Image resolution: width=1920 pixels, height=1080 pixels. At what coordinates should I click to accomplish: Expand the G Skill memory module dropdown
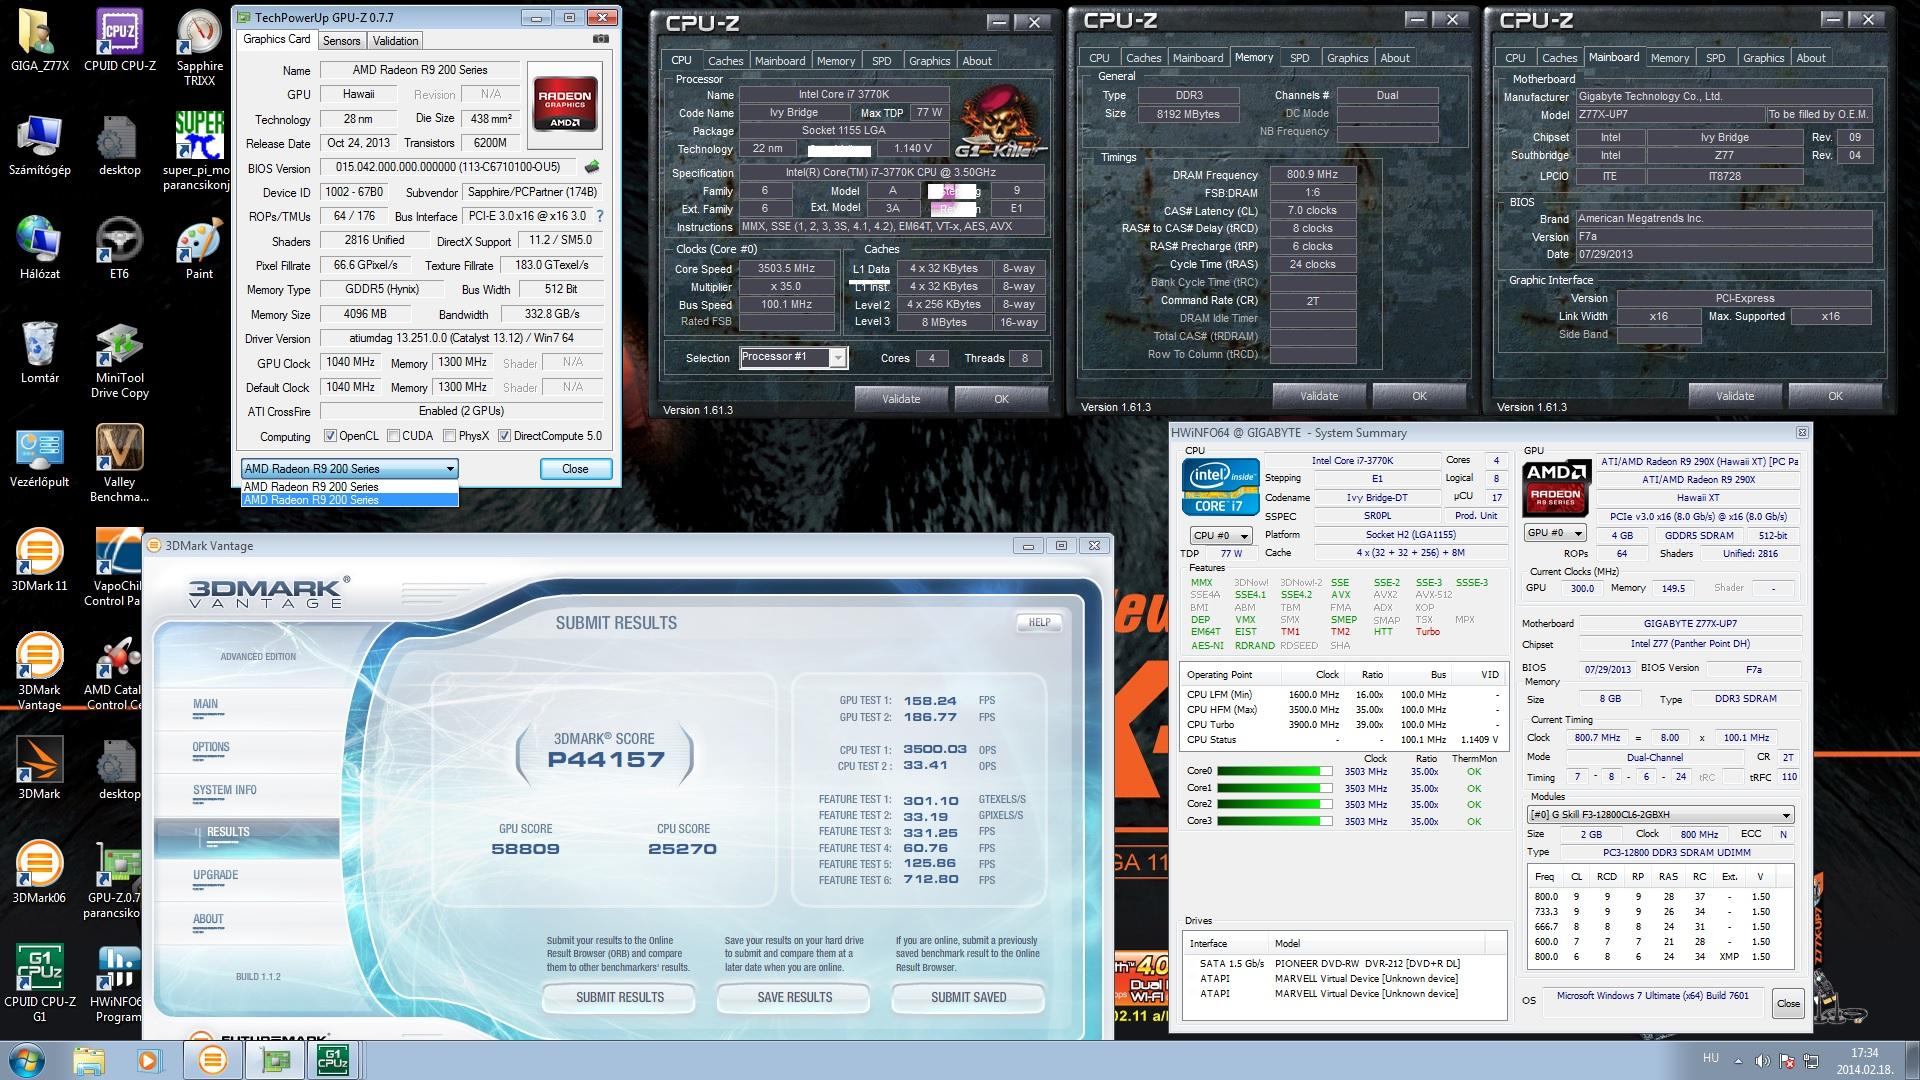(1786, 815)
